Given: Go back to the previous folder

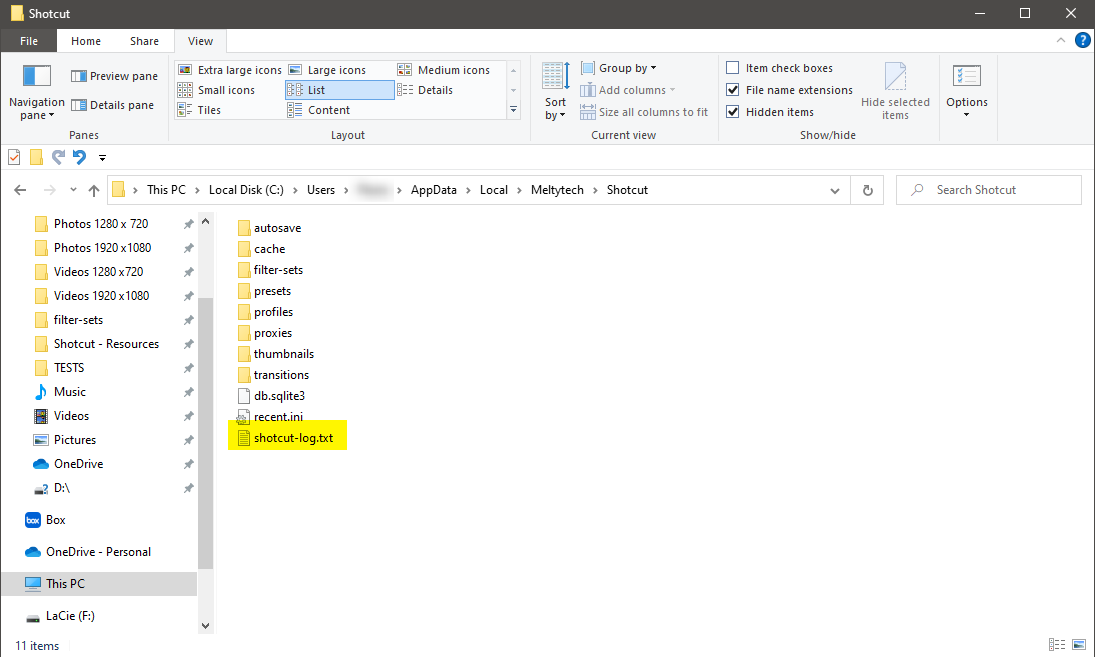Looking at the screenshot, I should (20, 190).
